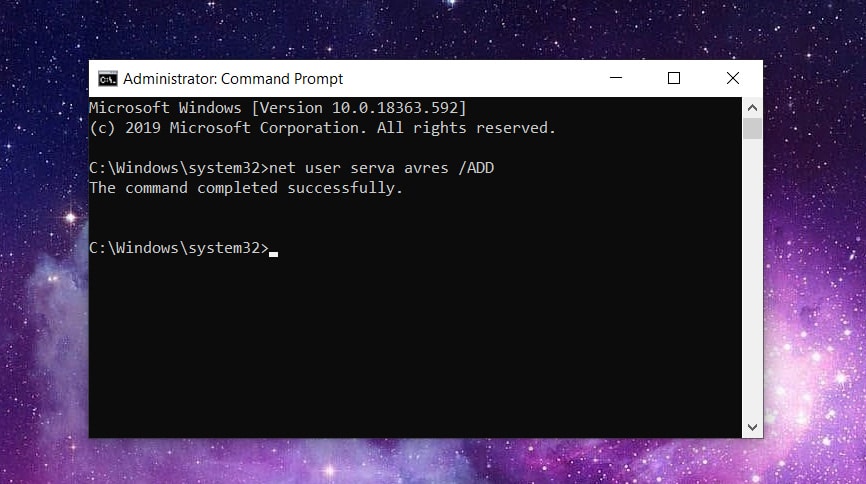The image size is (866, 484).
Task: Close the Administrator: Command Prompt window
Action: (733, 78)
